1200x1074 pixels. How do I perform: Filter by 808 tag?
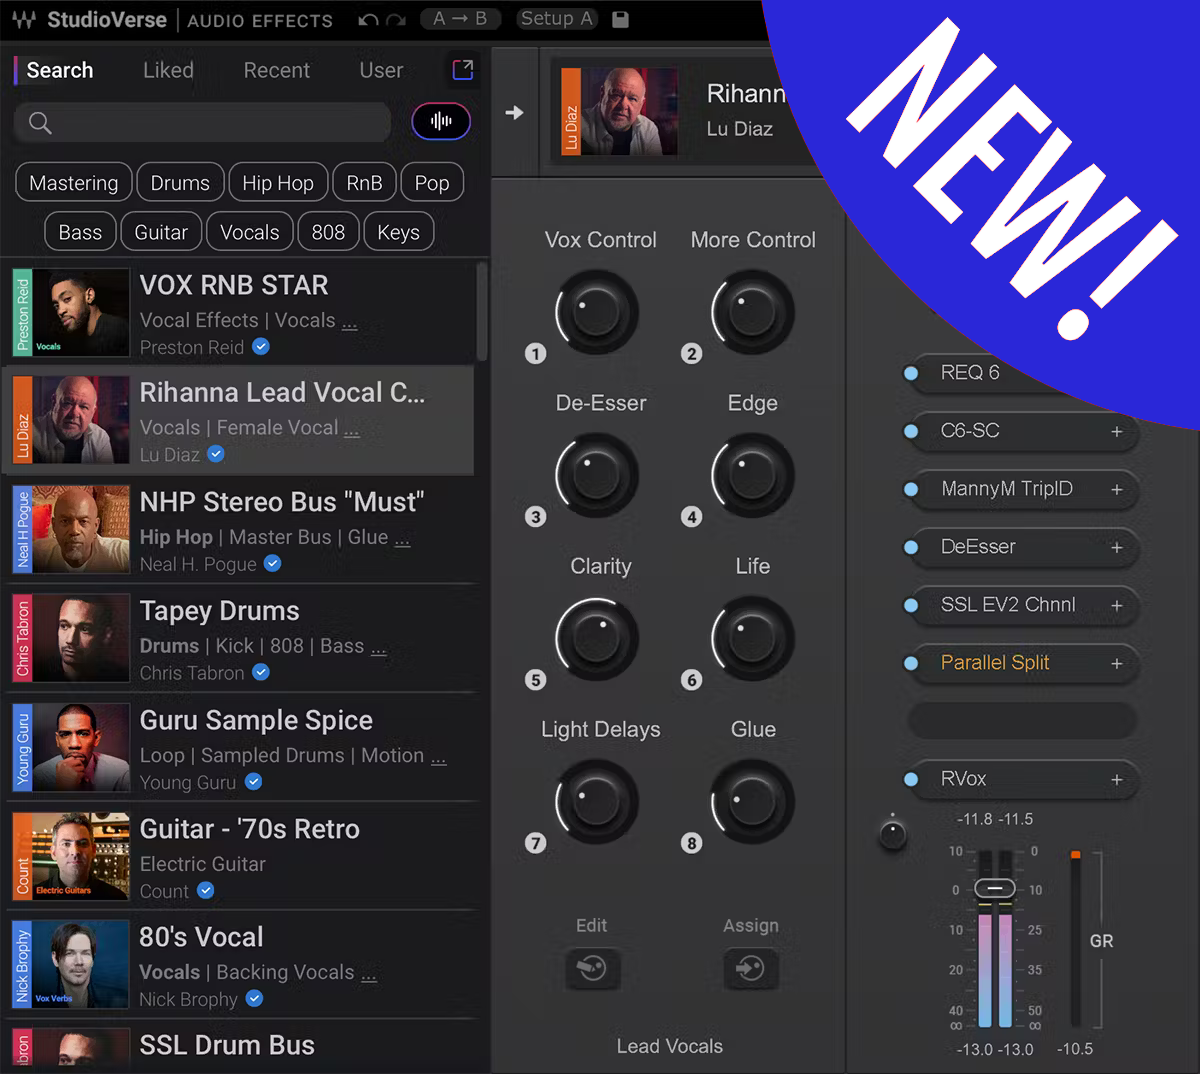(x=328, y=232)
